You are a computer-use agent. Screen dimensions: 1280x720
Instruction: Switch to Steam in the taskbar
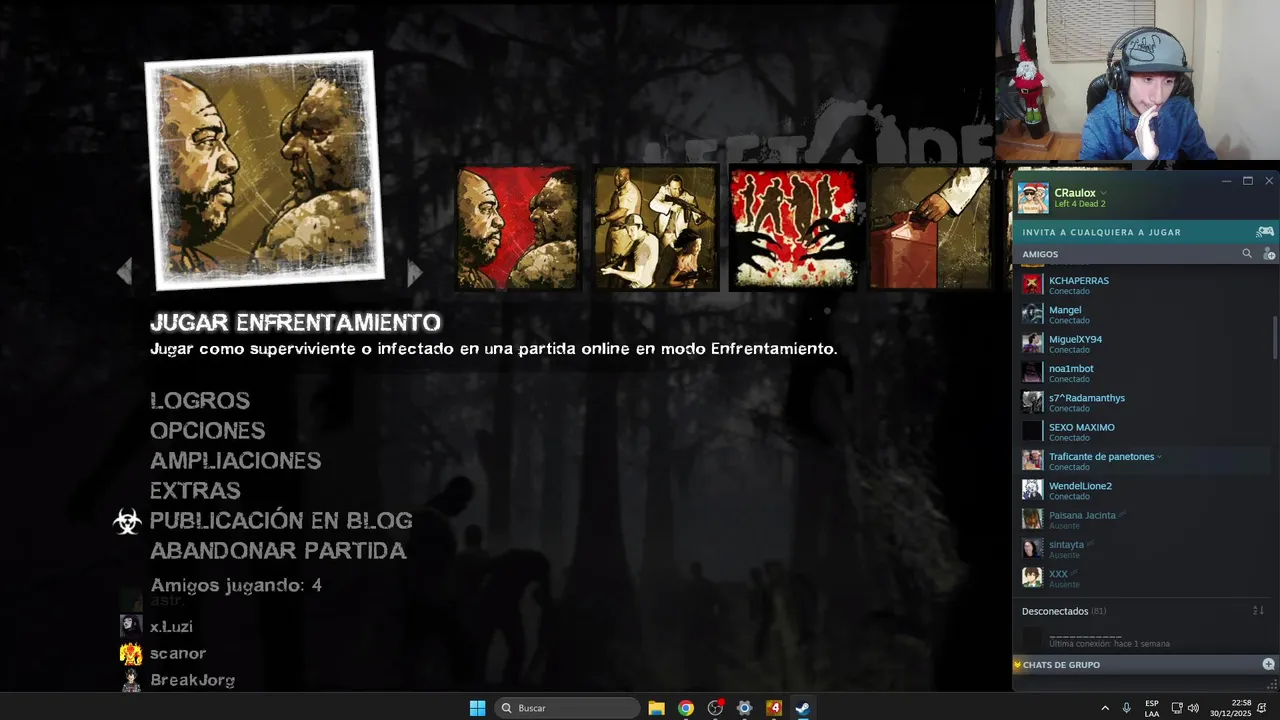point(802,708)
